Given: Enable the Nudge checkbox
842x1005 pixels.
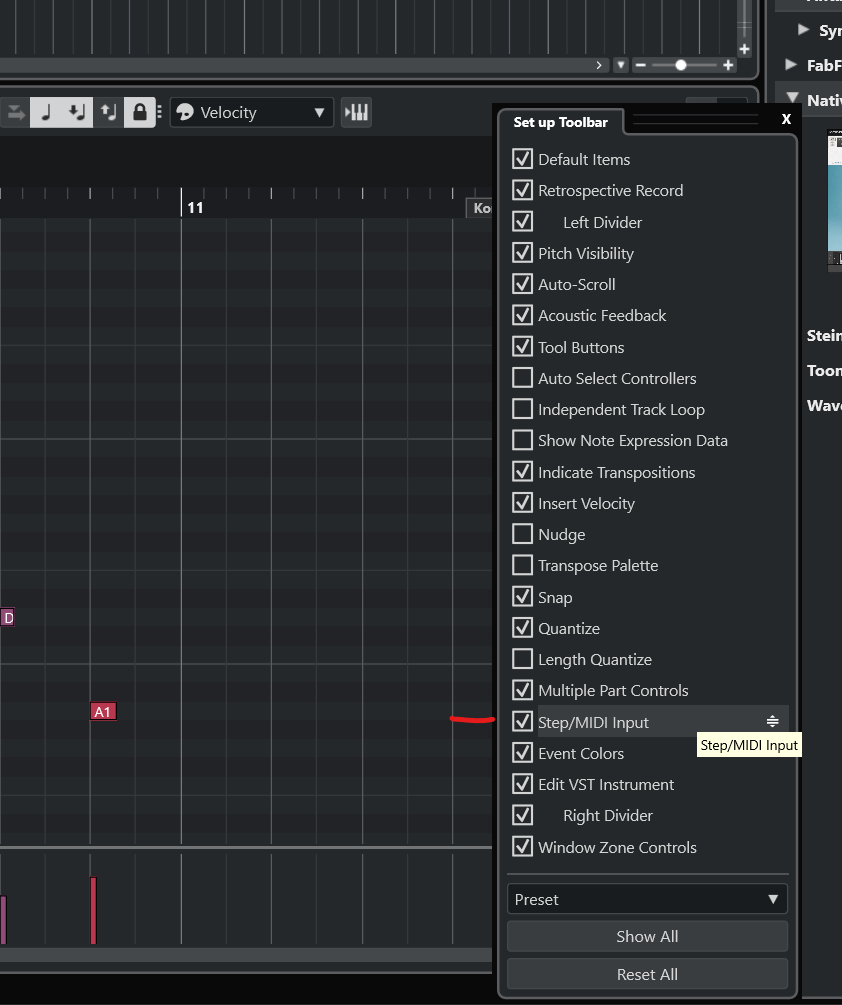Looking at the screenshot, I should (522, 534).
